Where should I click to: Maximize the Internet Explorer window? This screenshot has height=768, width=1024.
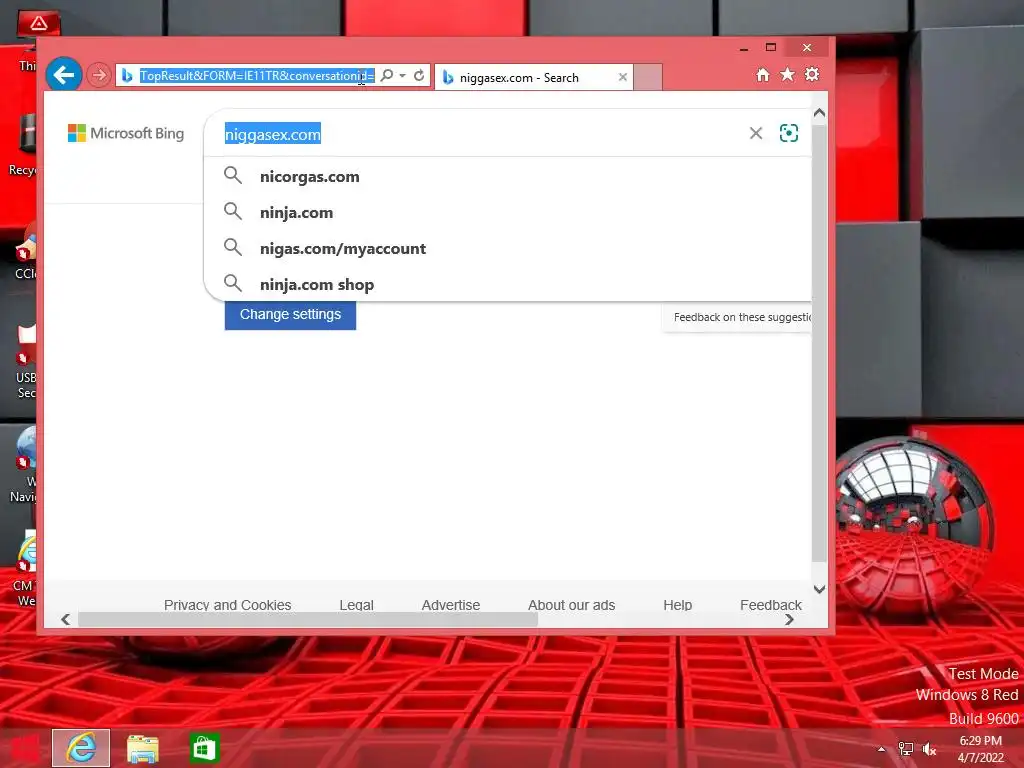(x=771, y=47)
